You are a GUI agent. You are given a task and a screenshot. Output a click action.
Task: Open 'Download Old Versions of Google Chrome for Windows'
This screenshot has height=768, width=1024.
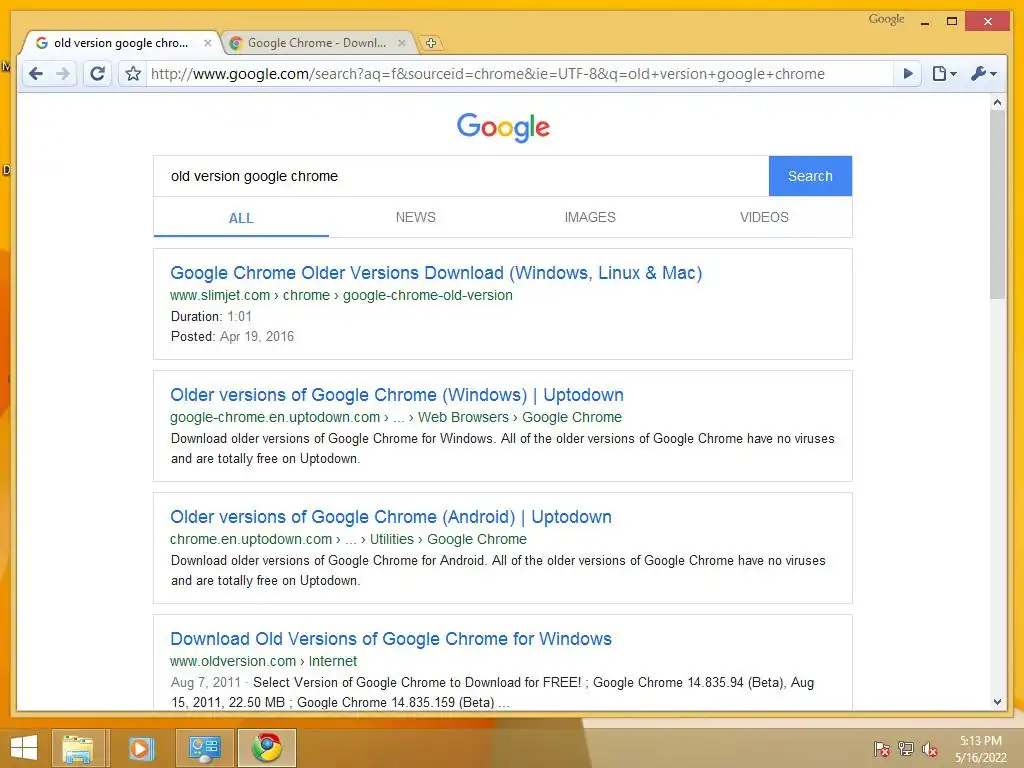tap(391, 639)
